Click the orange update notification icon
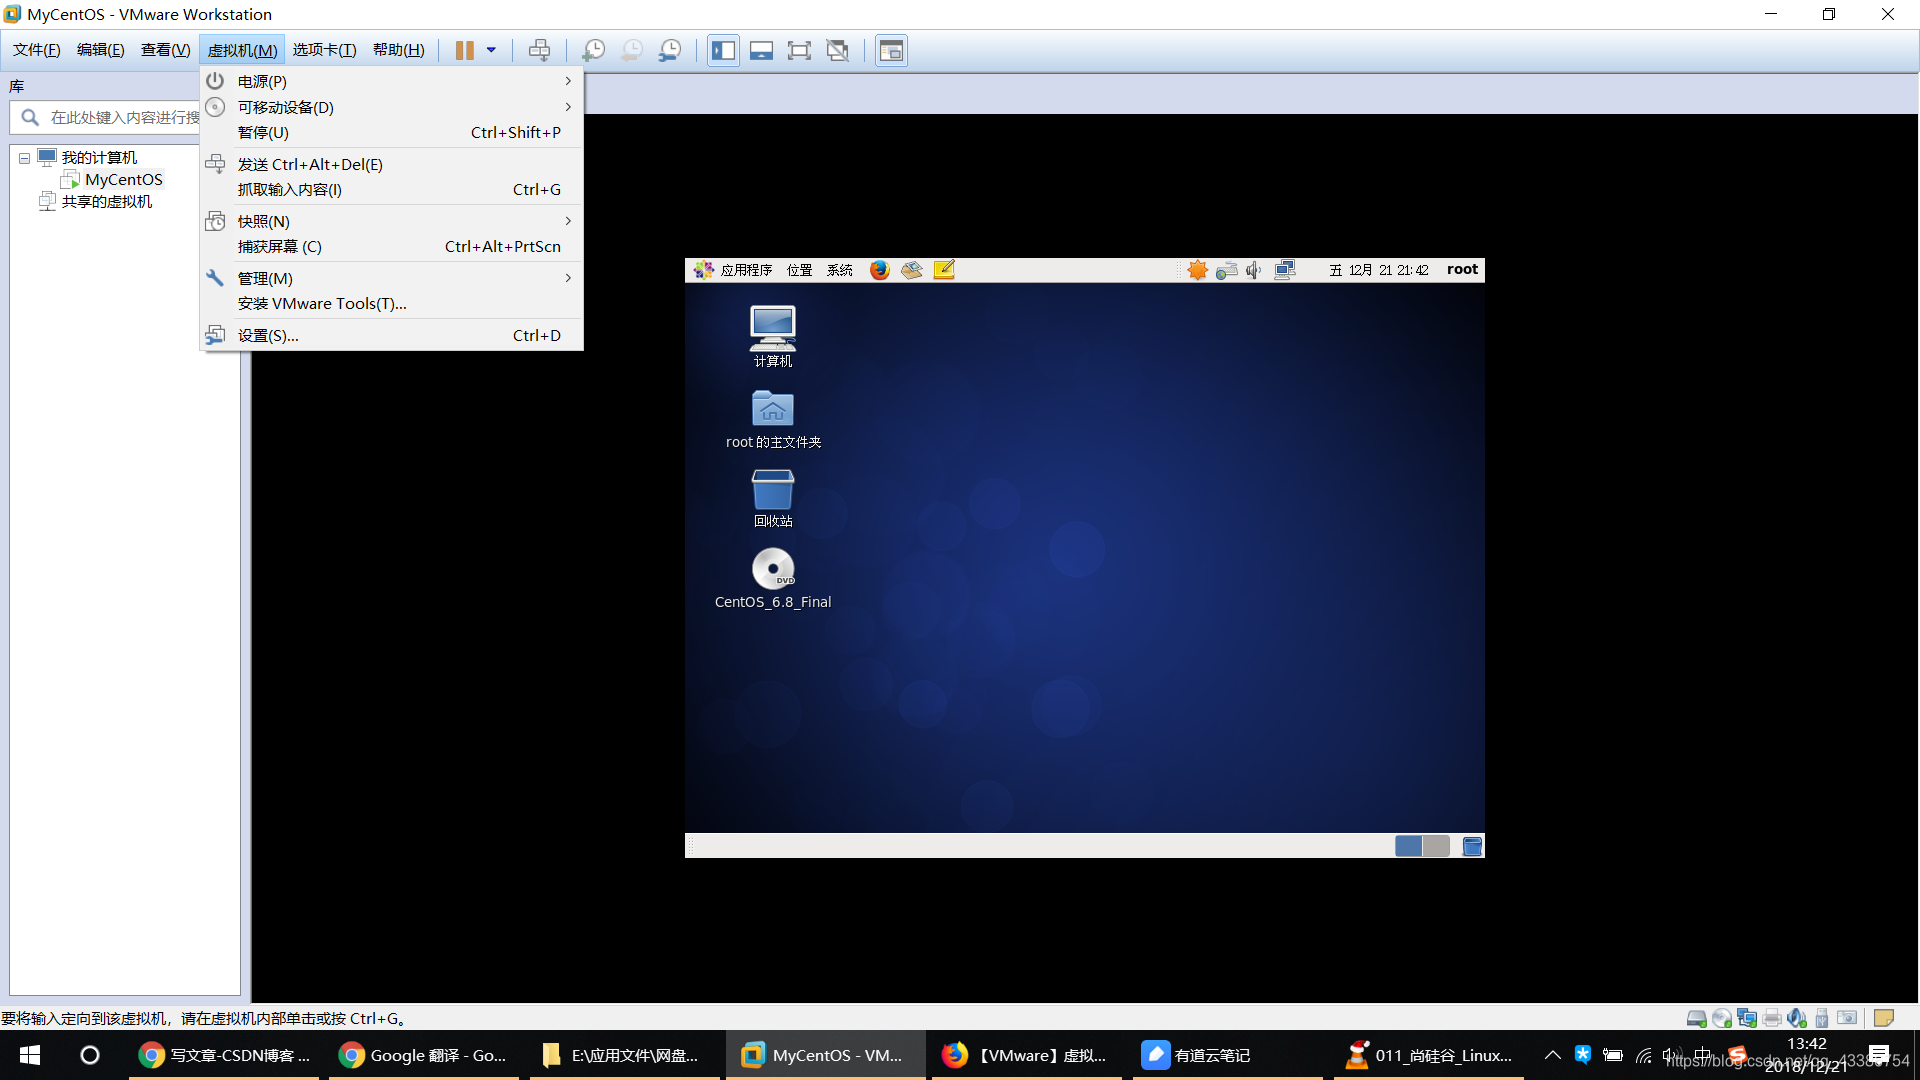 [x=1197, y=270]
